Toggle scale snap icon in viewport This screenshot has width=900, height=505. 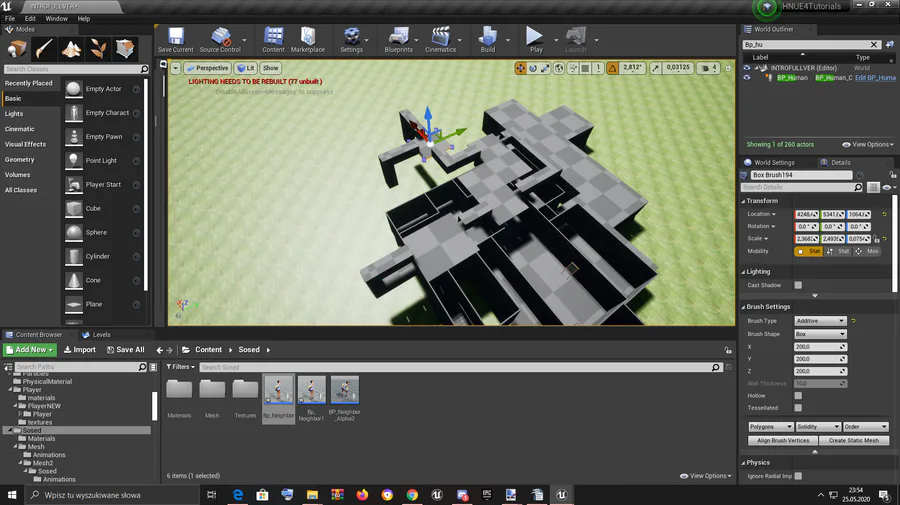tap(655, 68)
